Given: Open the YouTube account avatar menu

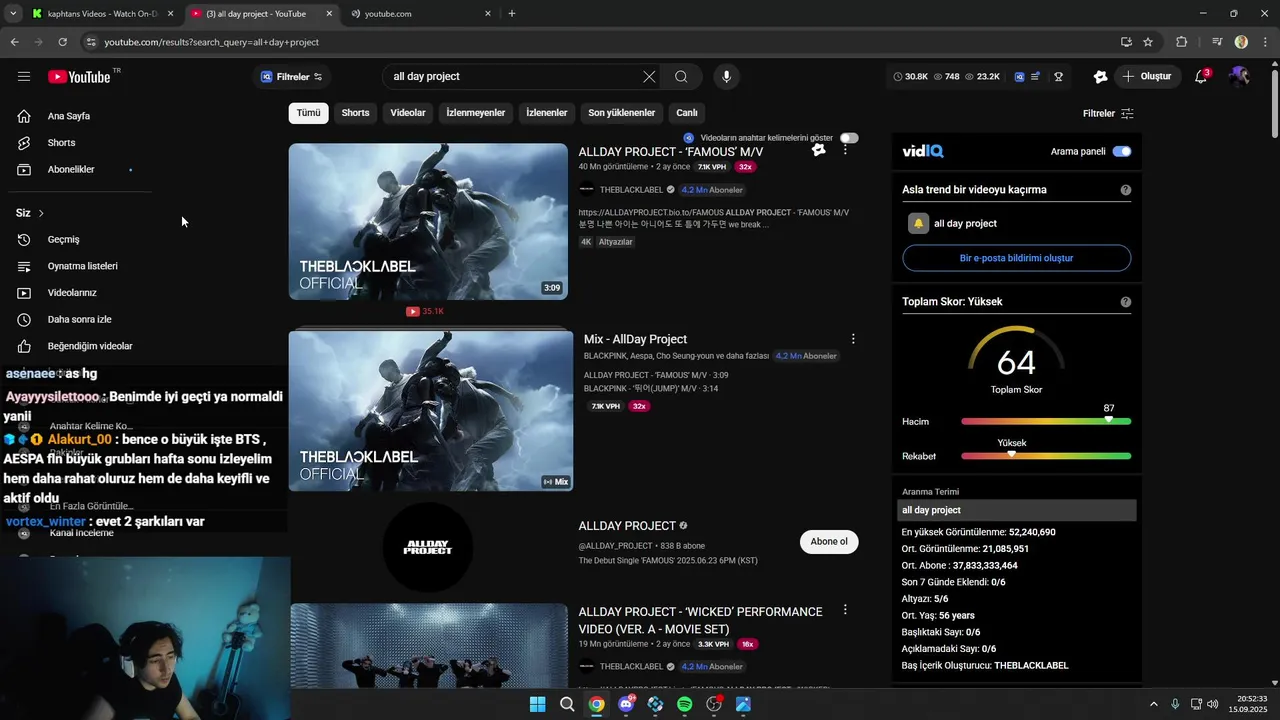Looking at the screenshot, I should tap(1239, 77).
